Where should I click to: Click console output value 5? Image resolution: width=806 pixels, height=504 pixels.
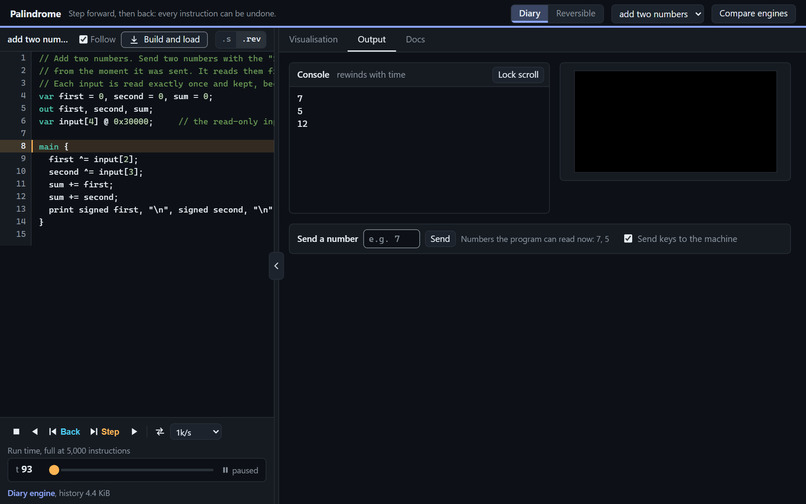[300, 111]
